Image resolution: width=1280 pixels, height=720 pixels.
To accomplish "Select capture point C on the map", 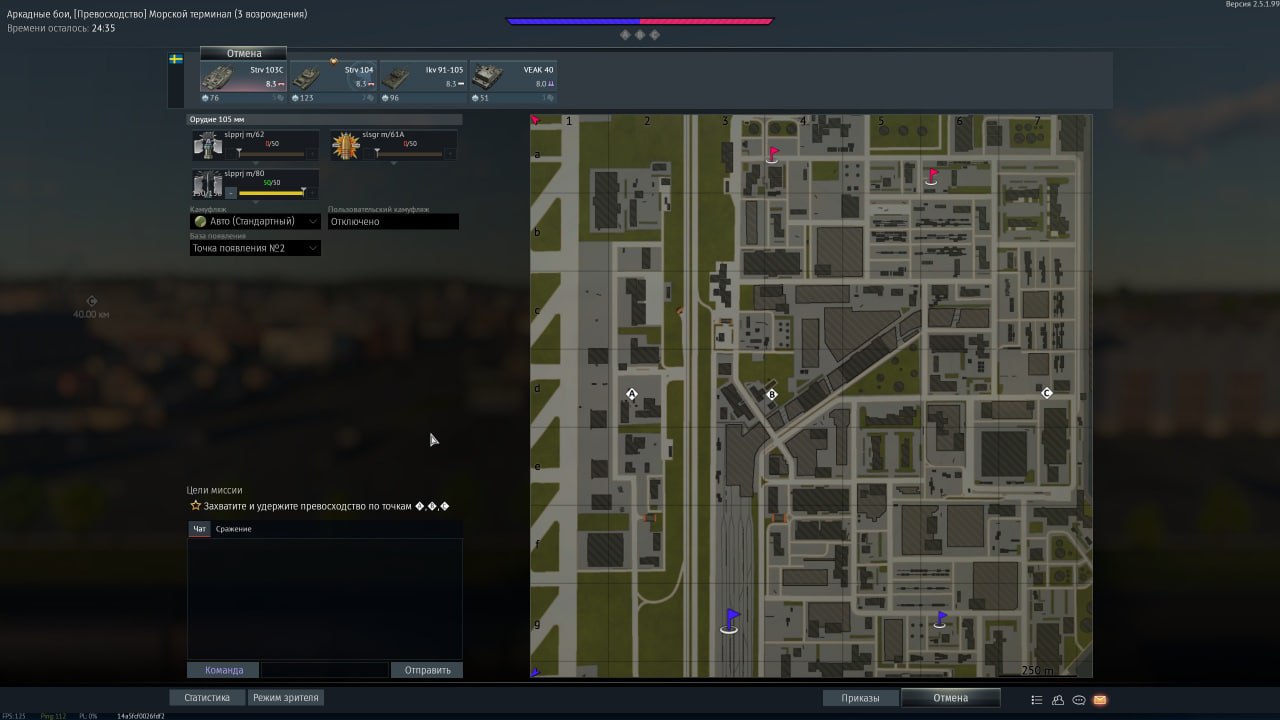I will coord(1047,393).
